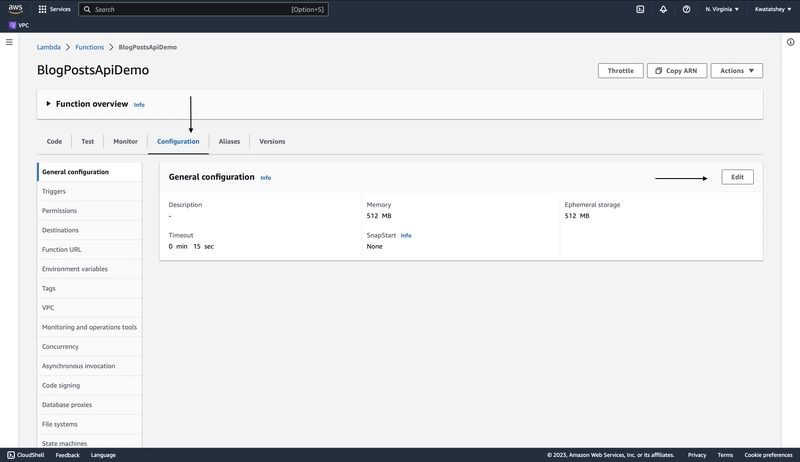Select Database proxies in side menu
The width and height of the screenshot is (800, 462).
click(x=89, y=404)
